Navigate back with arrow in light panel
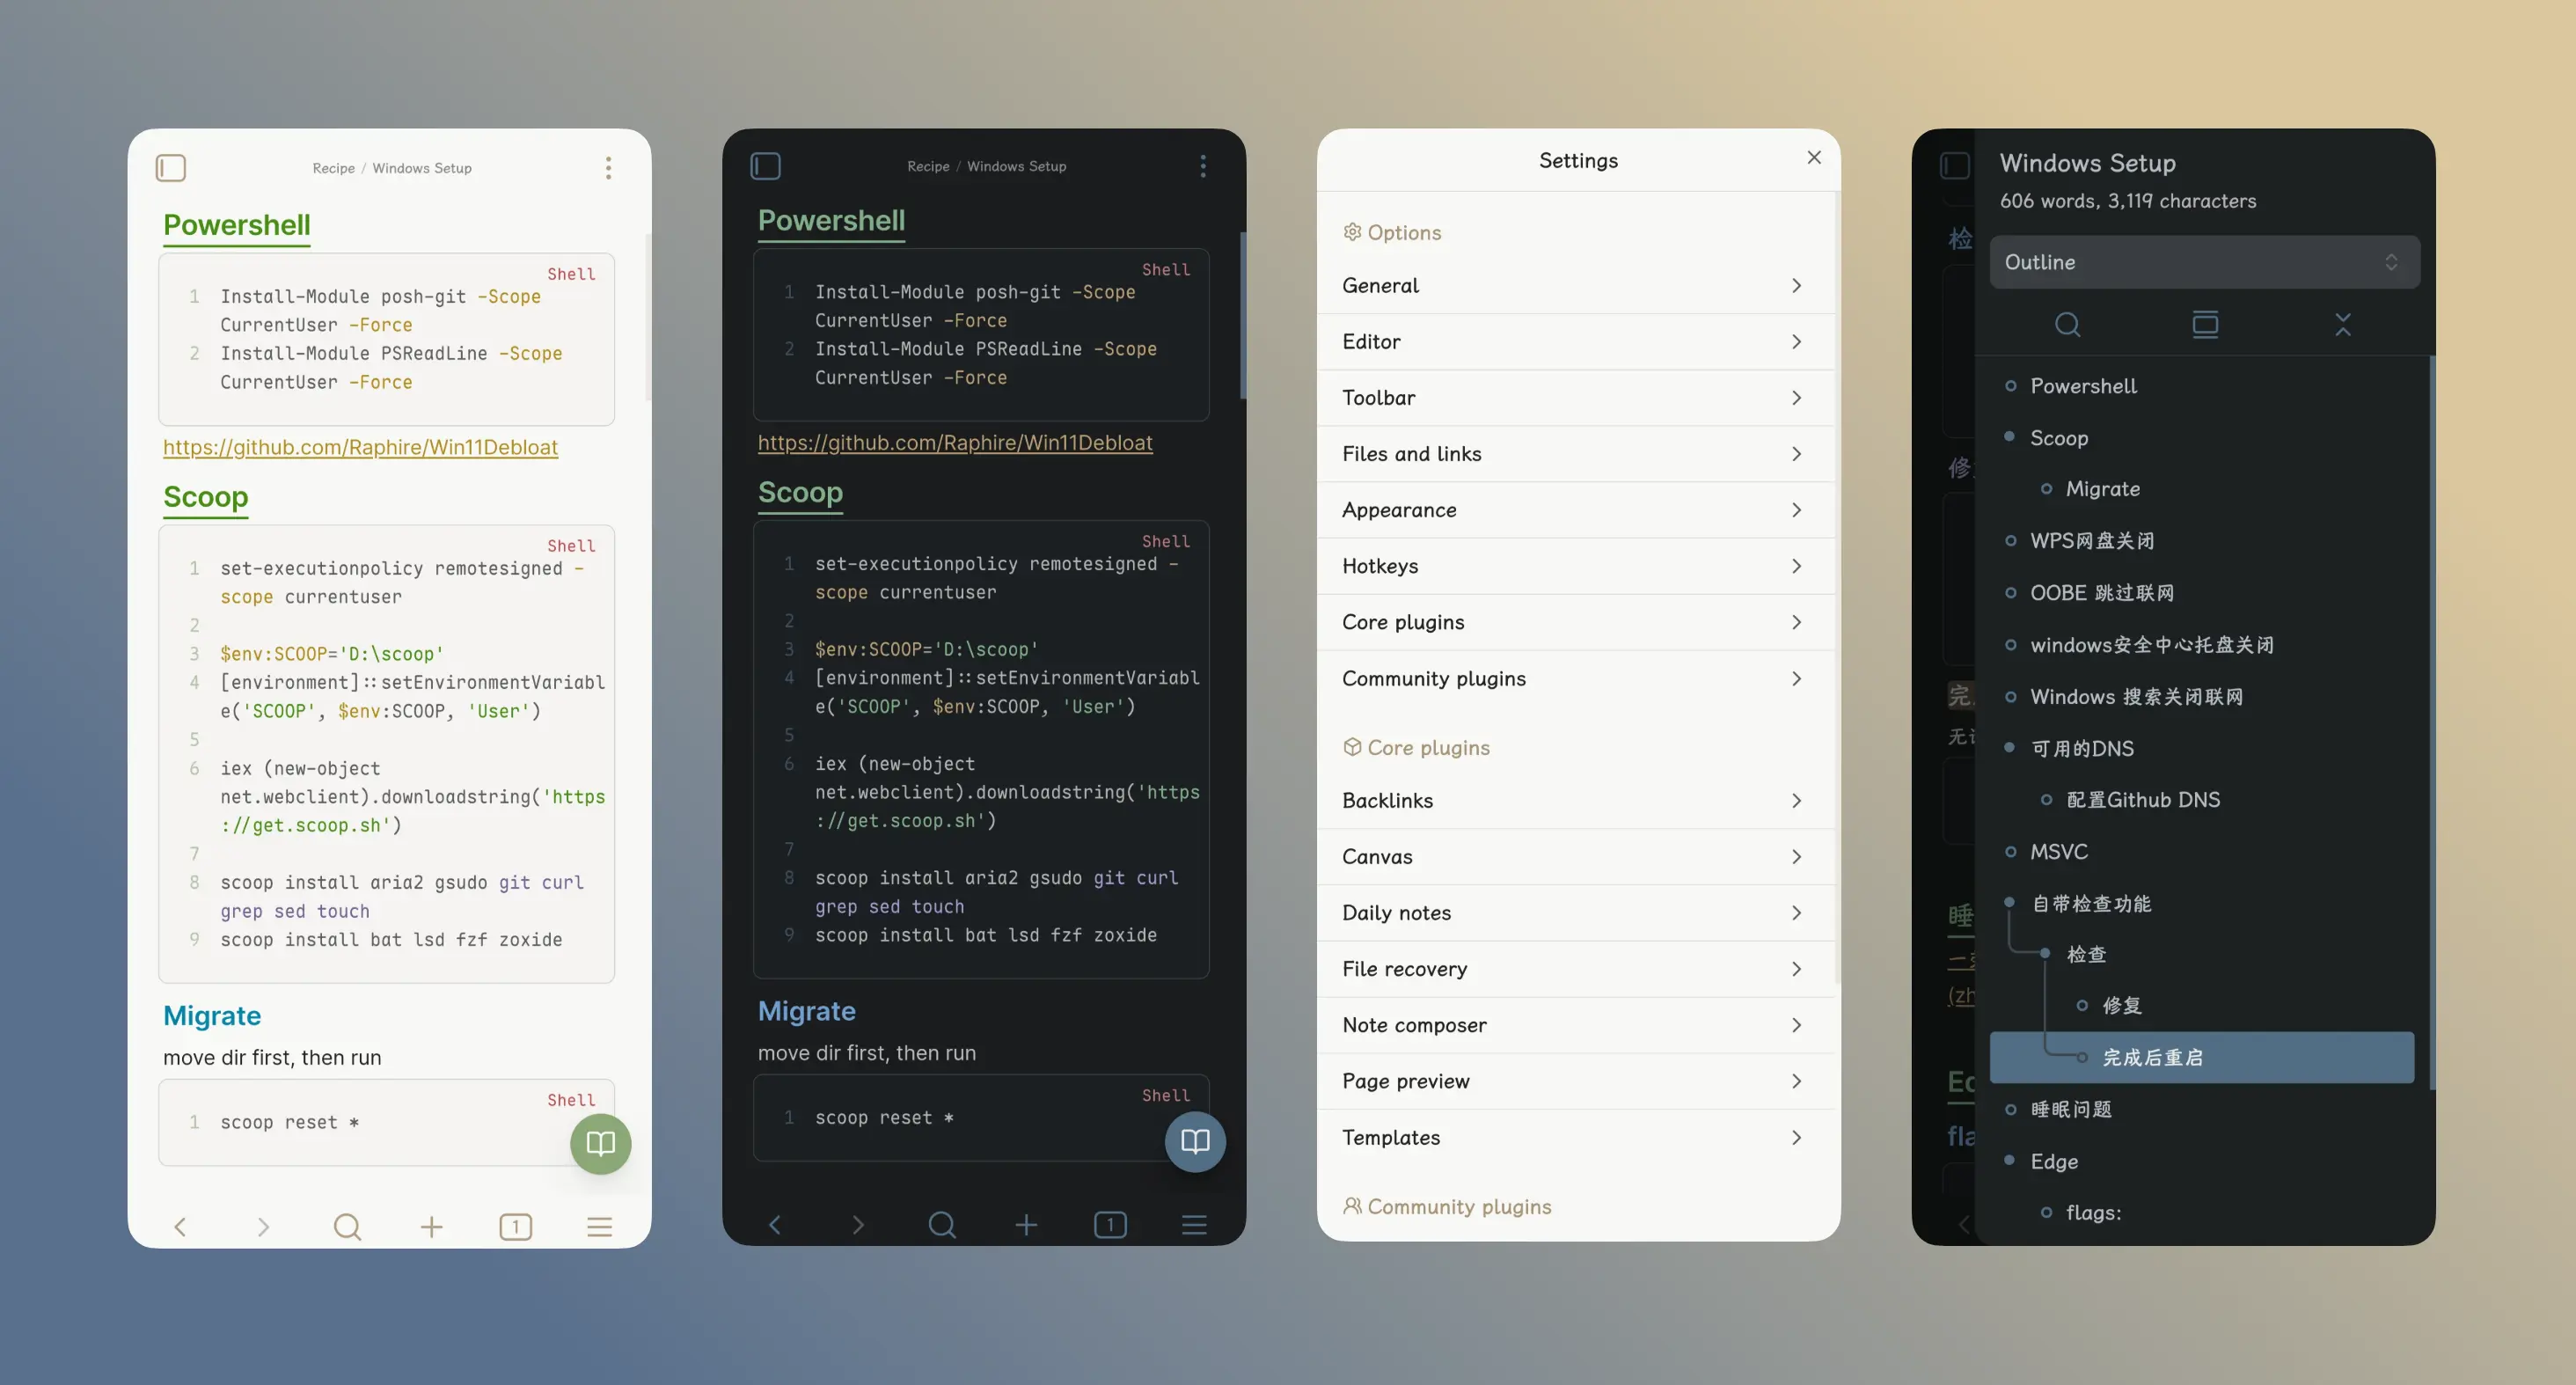Screen dimensions: 2576x1385 click(180, 1227)
